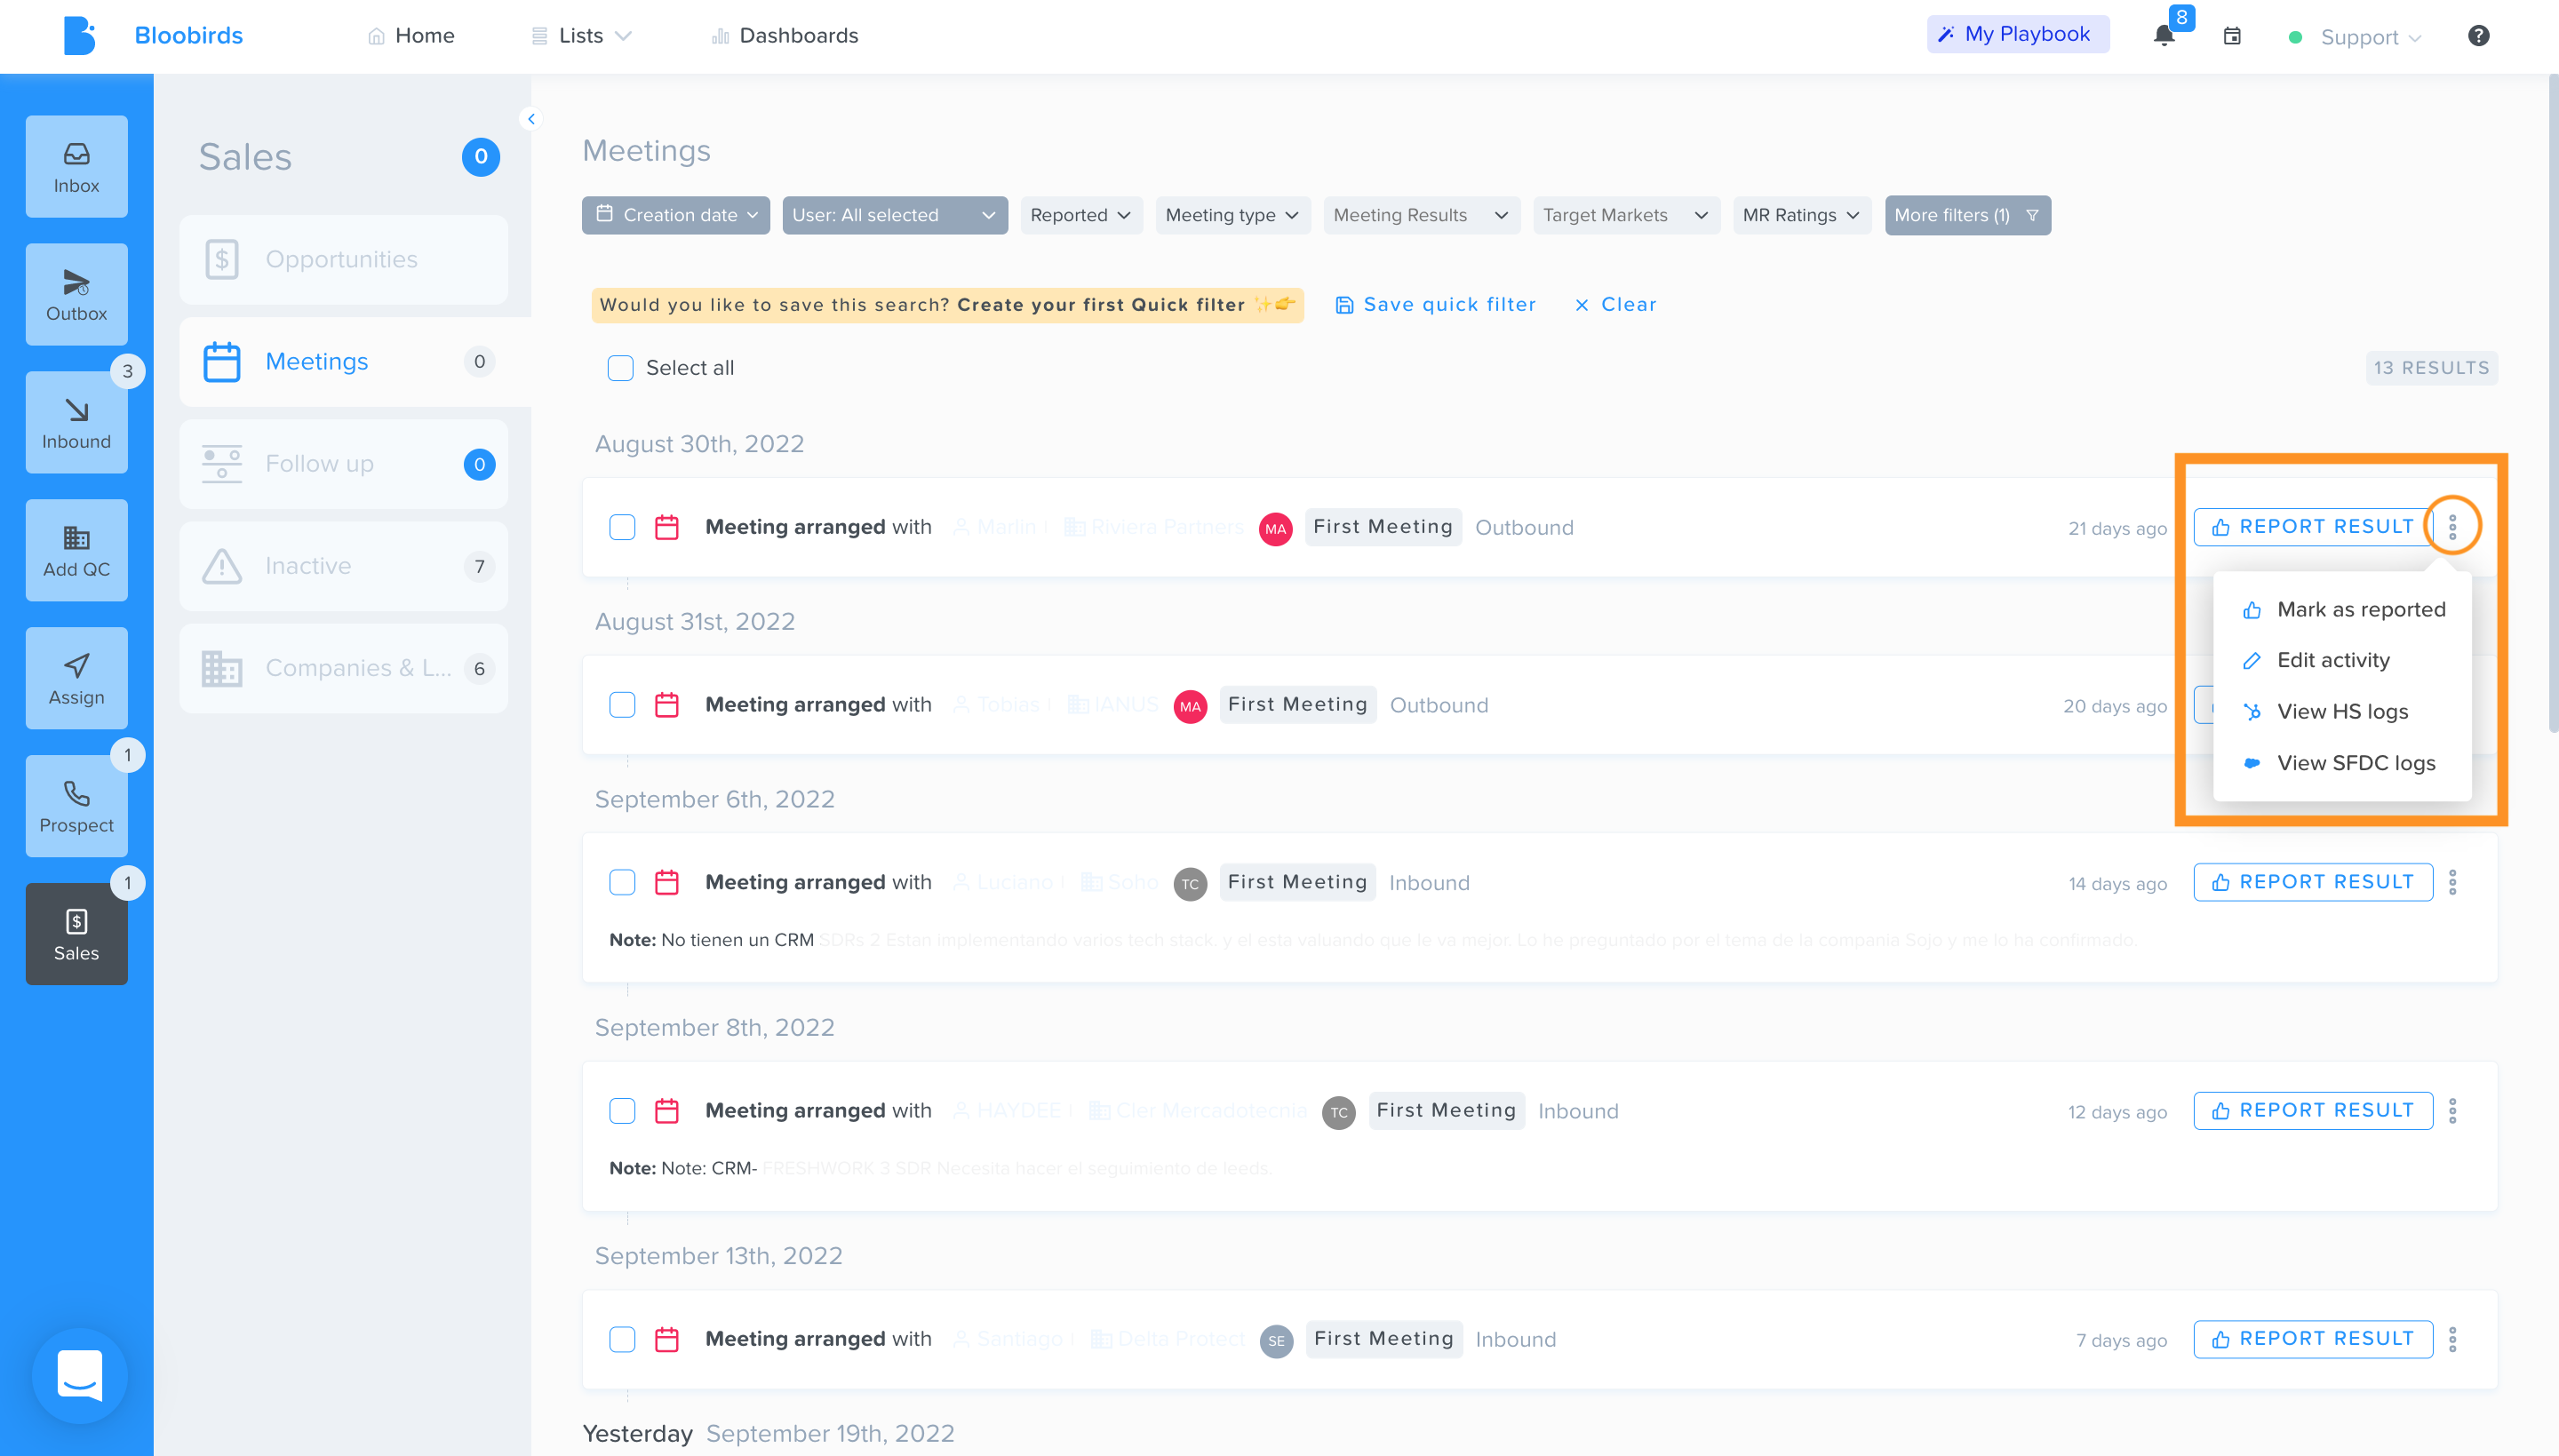Click calendar icon on IANUS meeting row
The image size is (2559, 1456).
667,705
